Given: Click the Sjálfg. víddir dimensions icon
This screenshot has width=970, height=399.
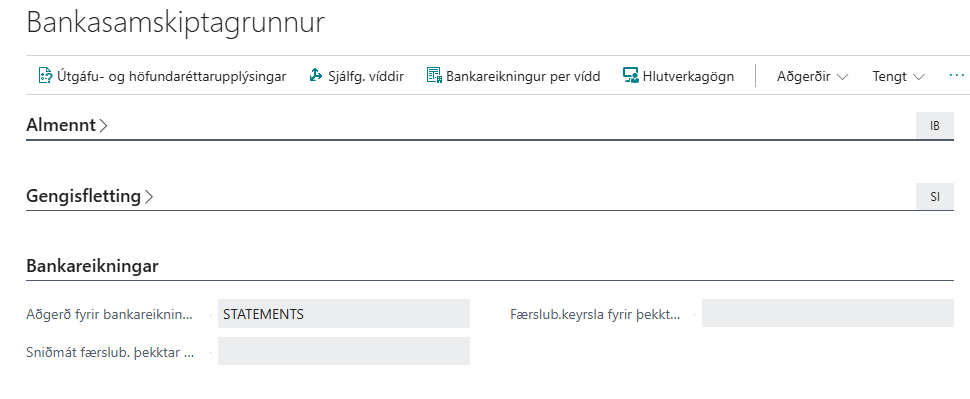Looking at the screenshot, I should pos(316,75).
